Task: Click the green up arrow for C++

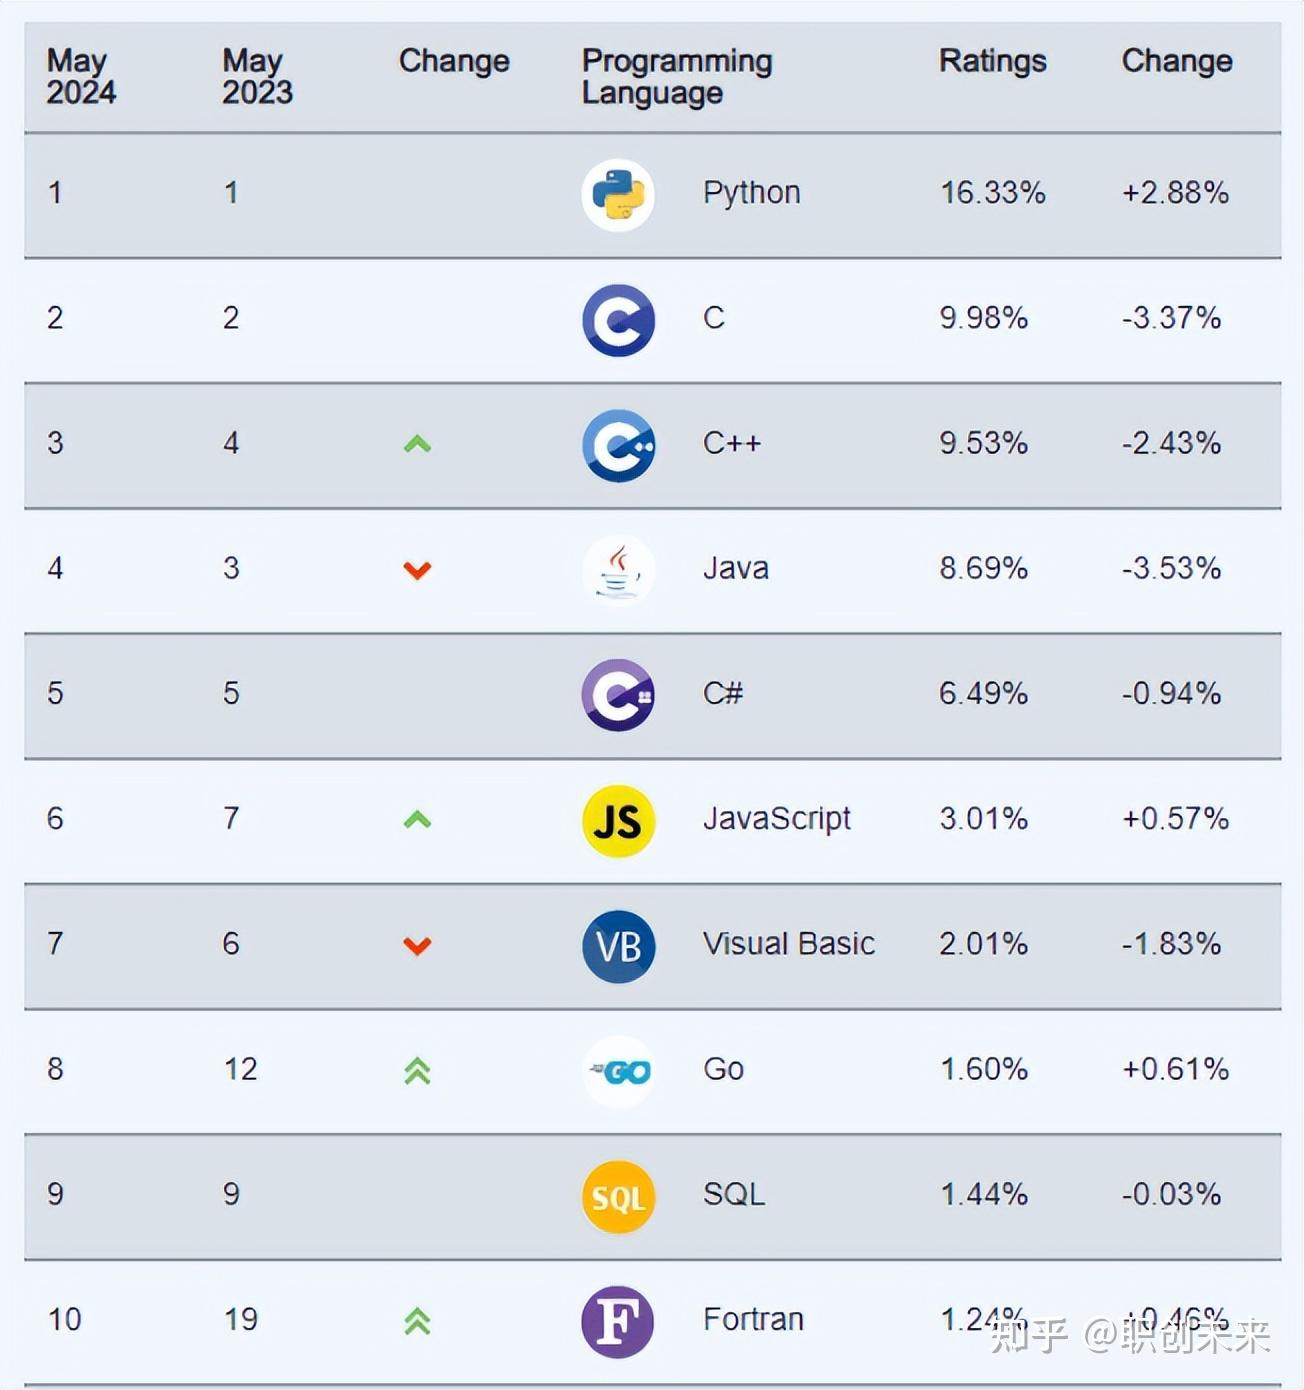Action: [417, 444]
